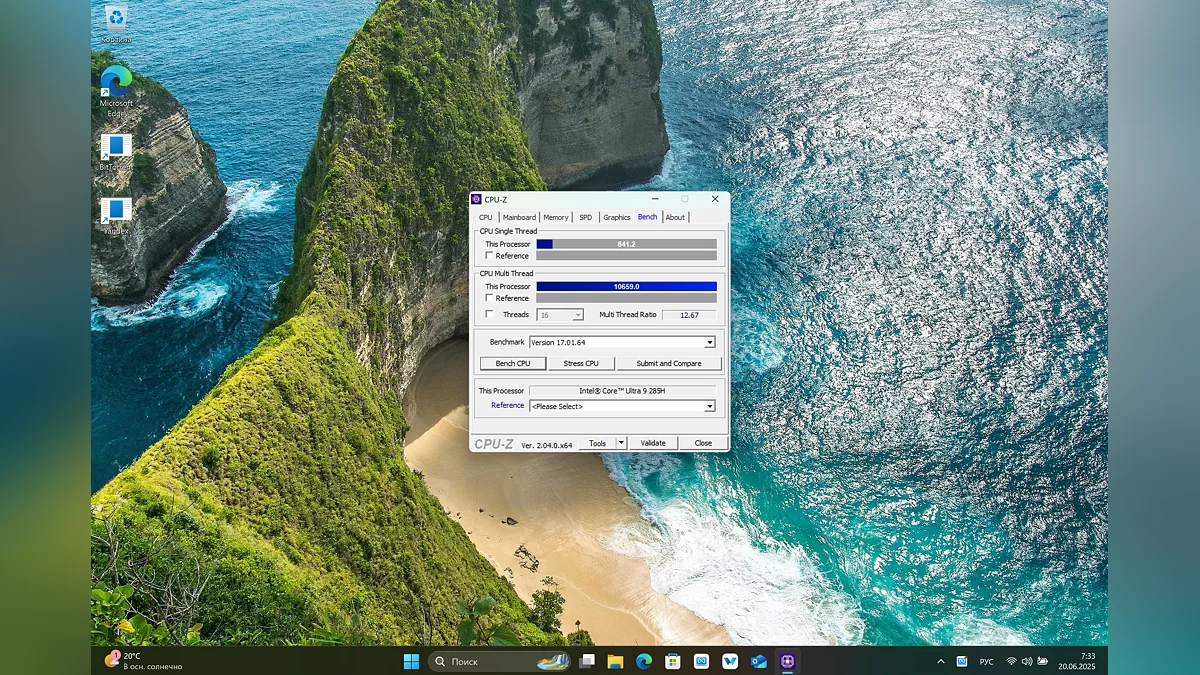The image size is (1200, 675).
Task: Expand the Tools dropdown arrow
Action: [x=621, y=443]
